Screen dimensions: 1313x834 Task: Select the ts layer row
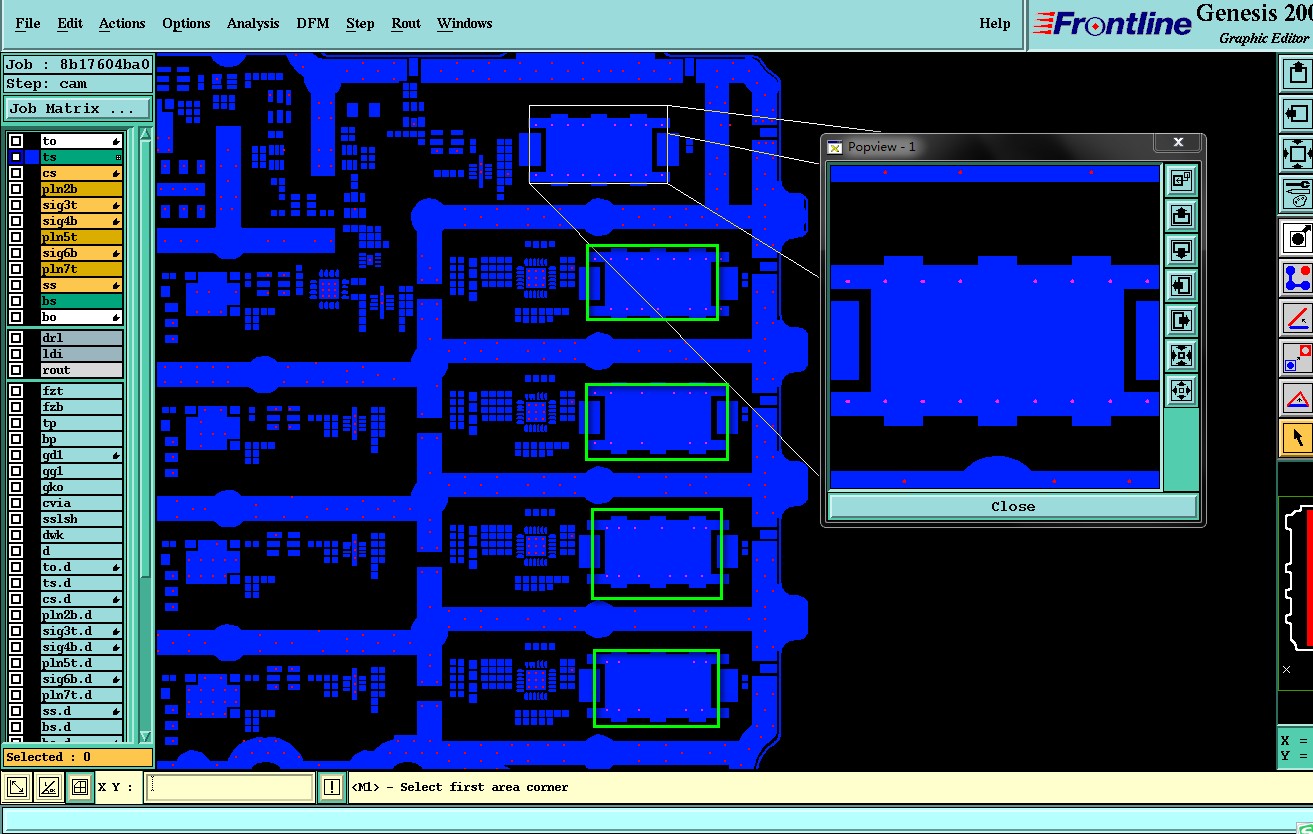tap(81, 157)
